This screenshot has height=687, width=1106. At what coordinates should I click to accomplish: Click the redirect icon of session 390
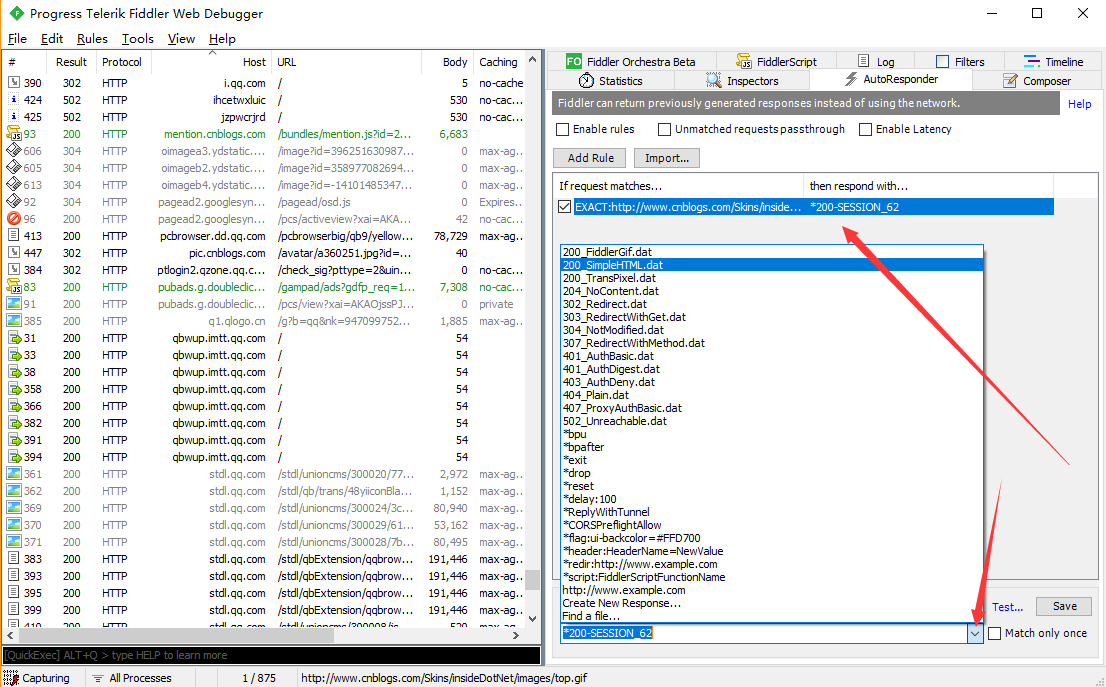pos(14,83)
